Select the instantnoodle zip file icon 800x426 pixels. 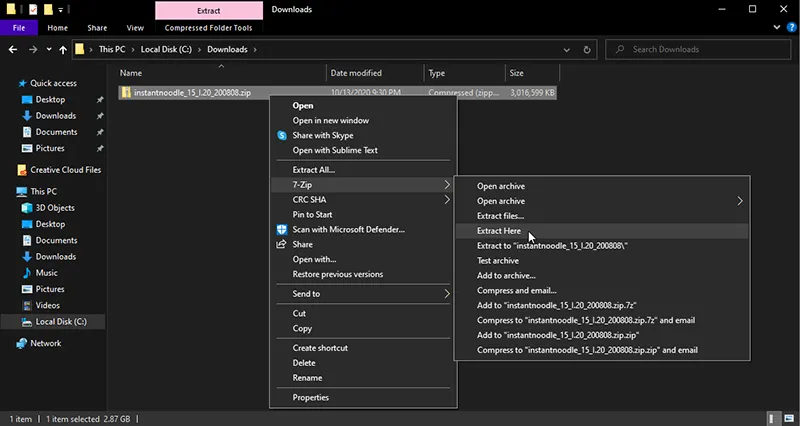(x=125, y=92)
